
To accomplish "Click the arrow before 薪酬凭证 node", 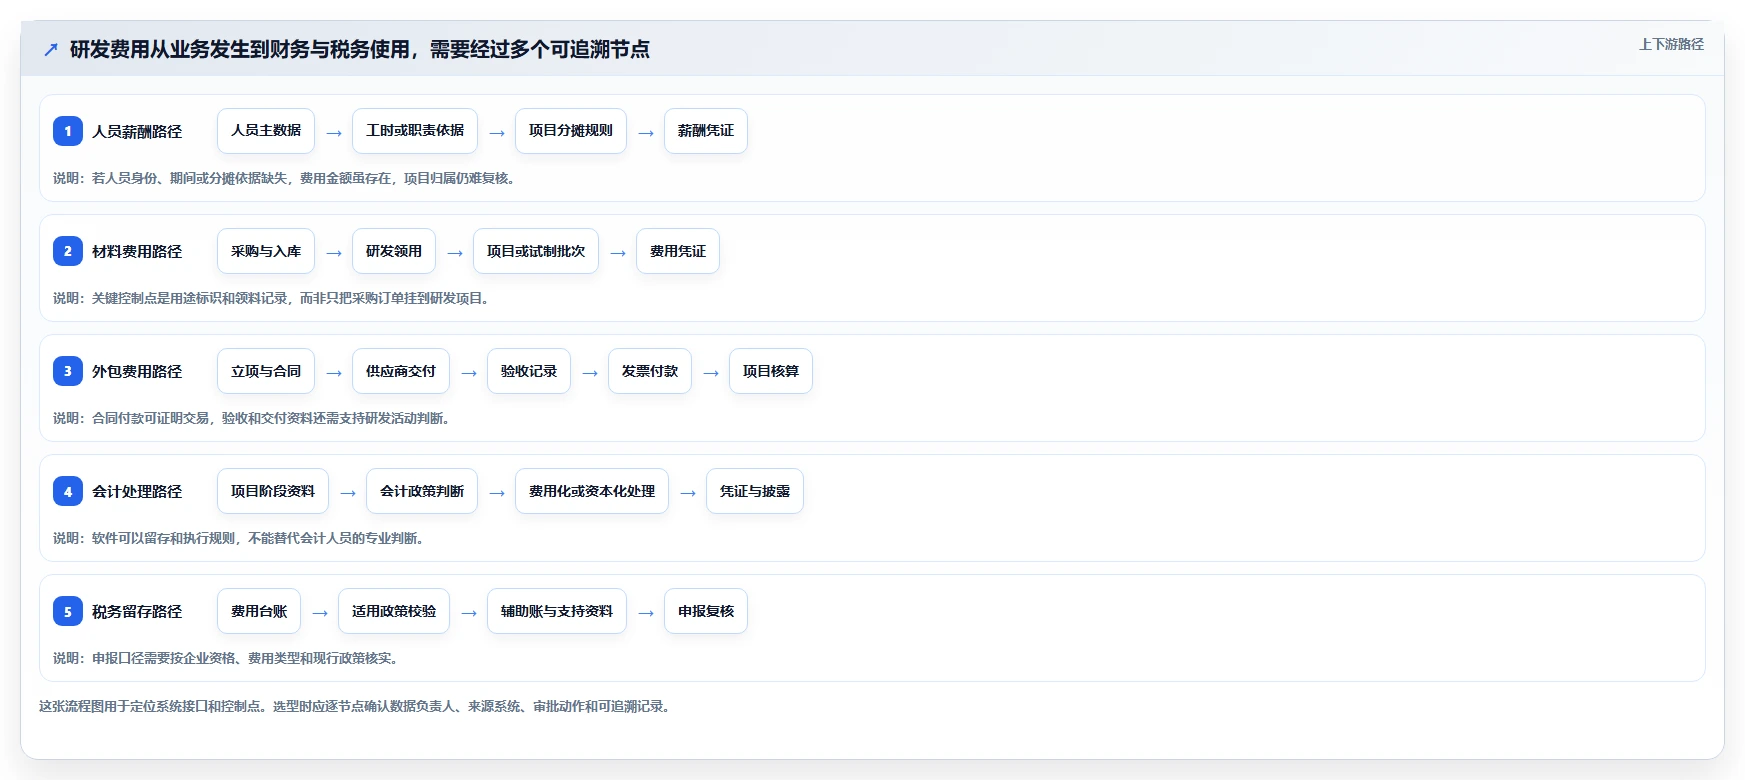I will coord(646,132).
